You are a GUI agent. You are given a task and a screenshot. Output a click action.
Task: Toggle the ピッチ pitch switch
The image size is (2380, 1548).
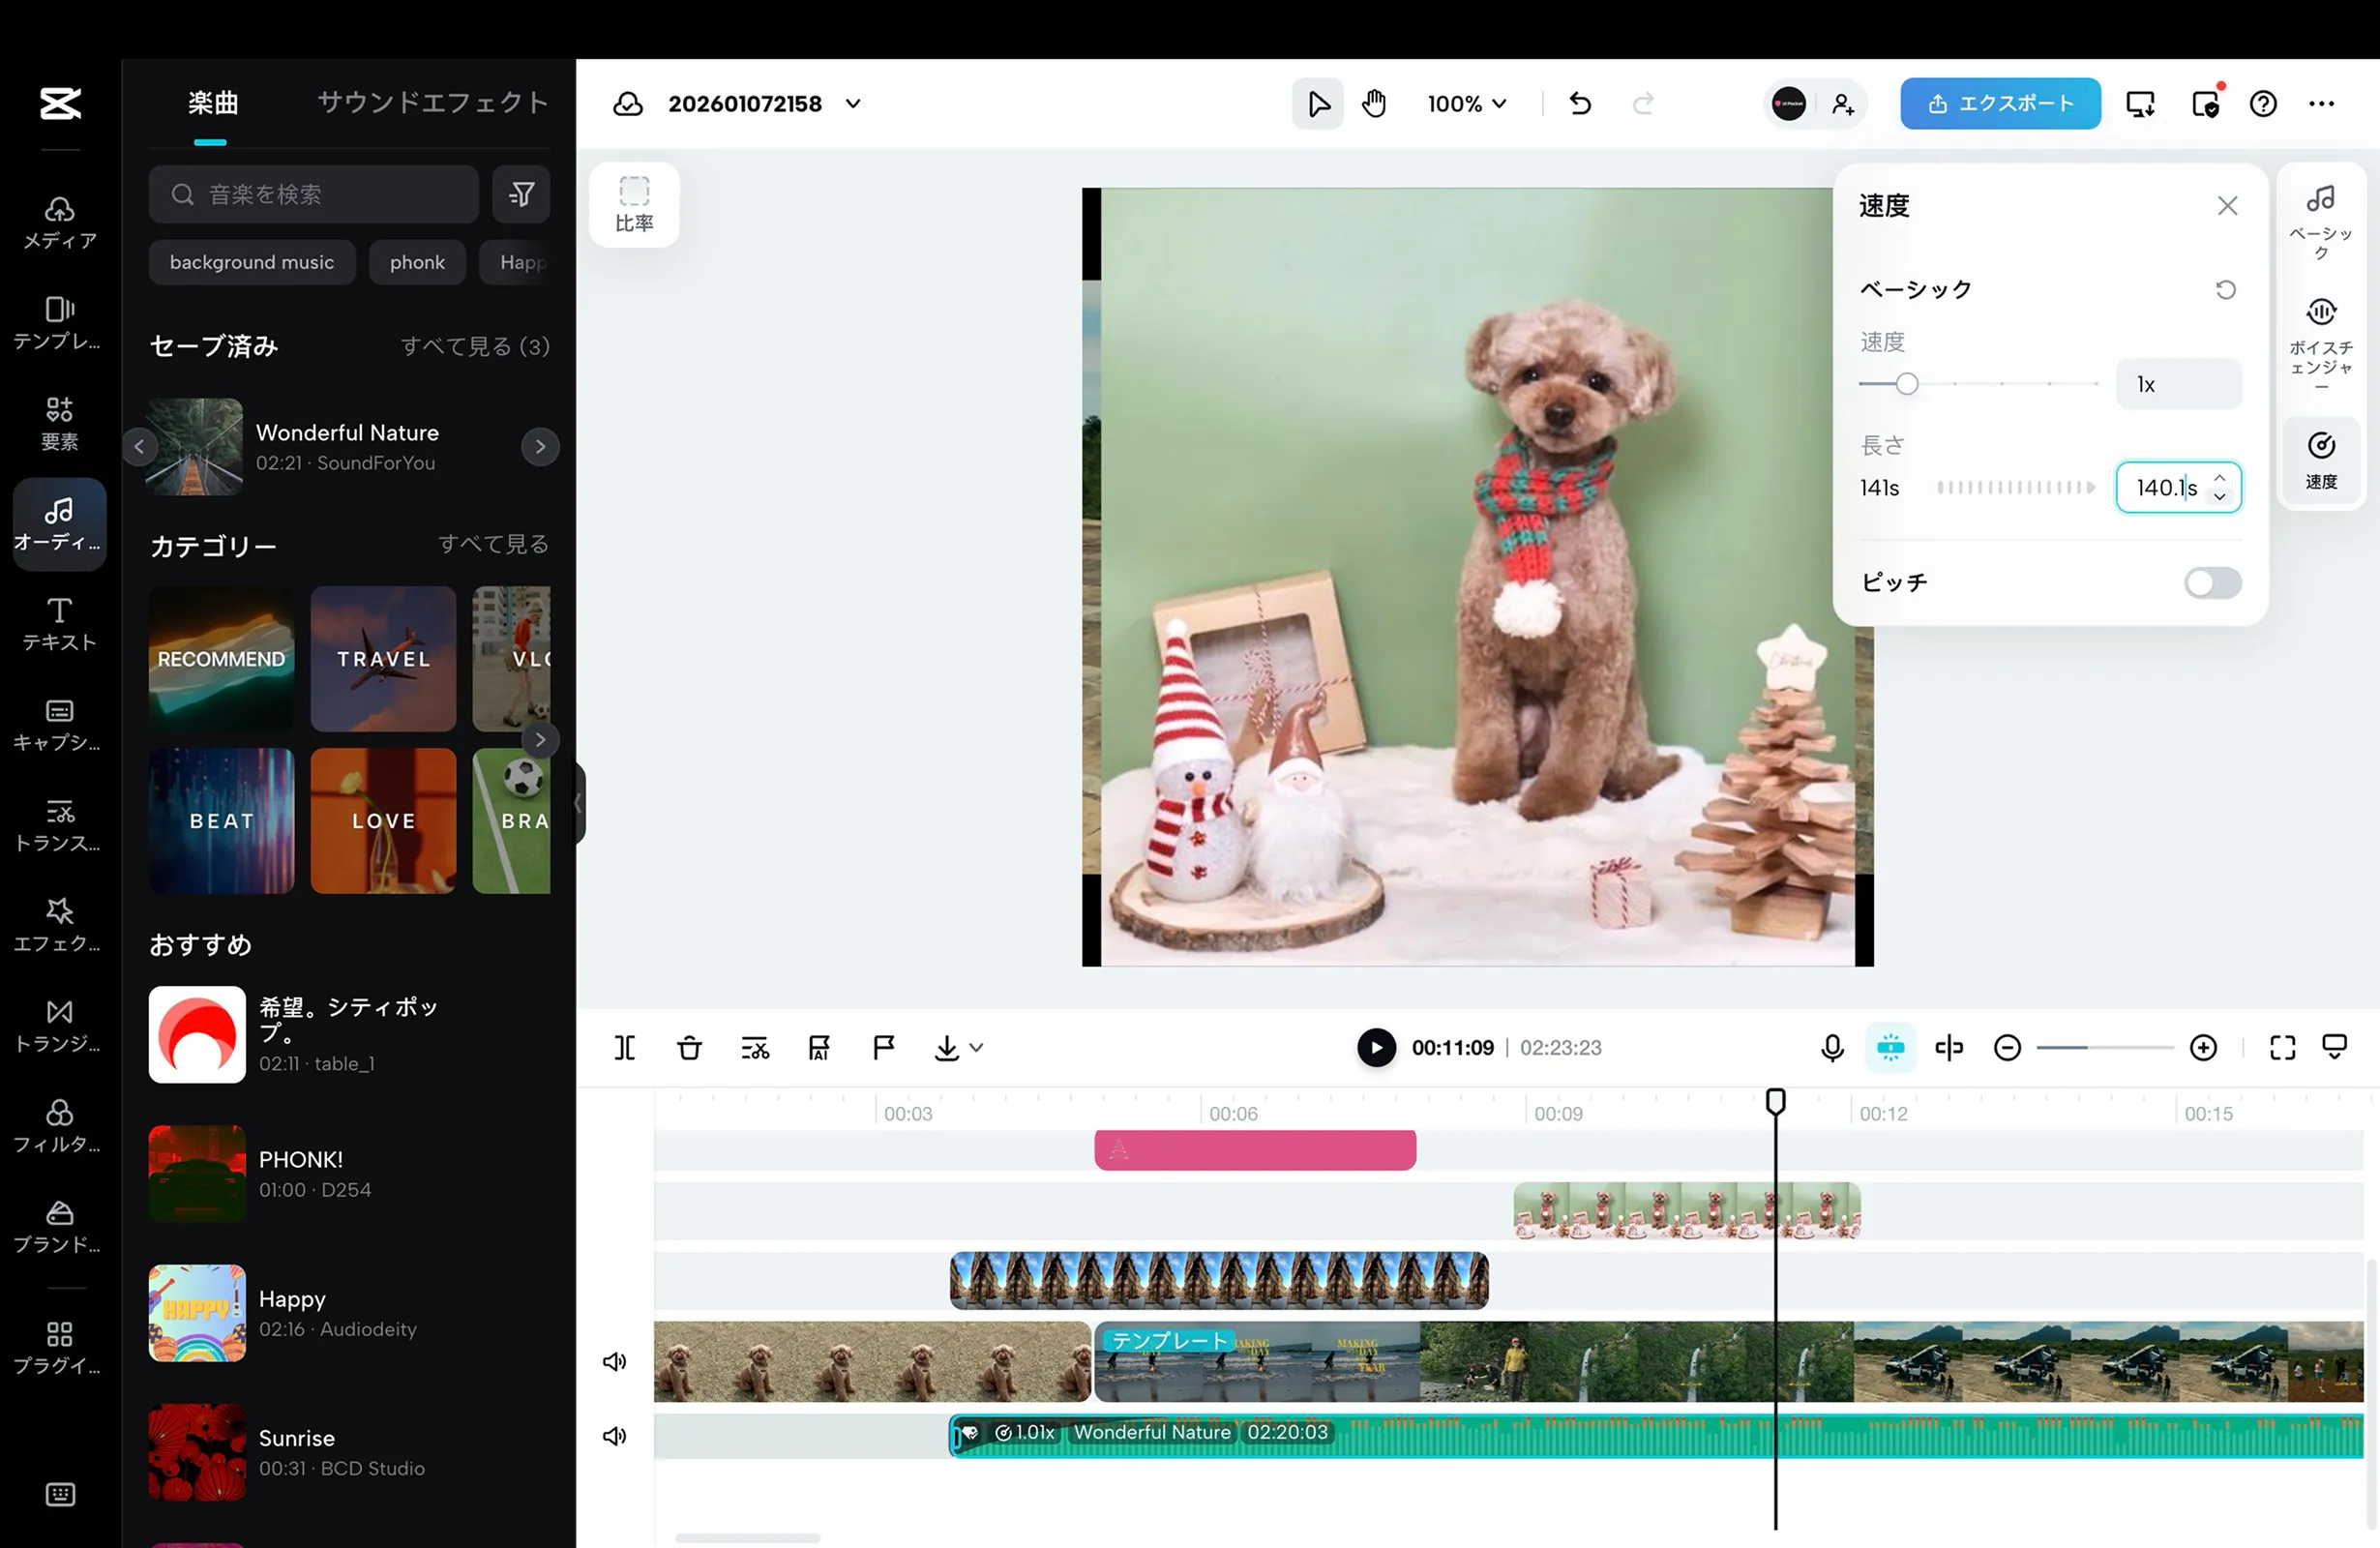tap(2212, 582)
